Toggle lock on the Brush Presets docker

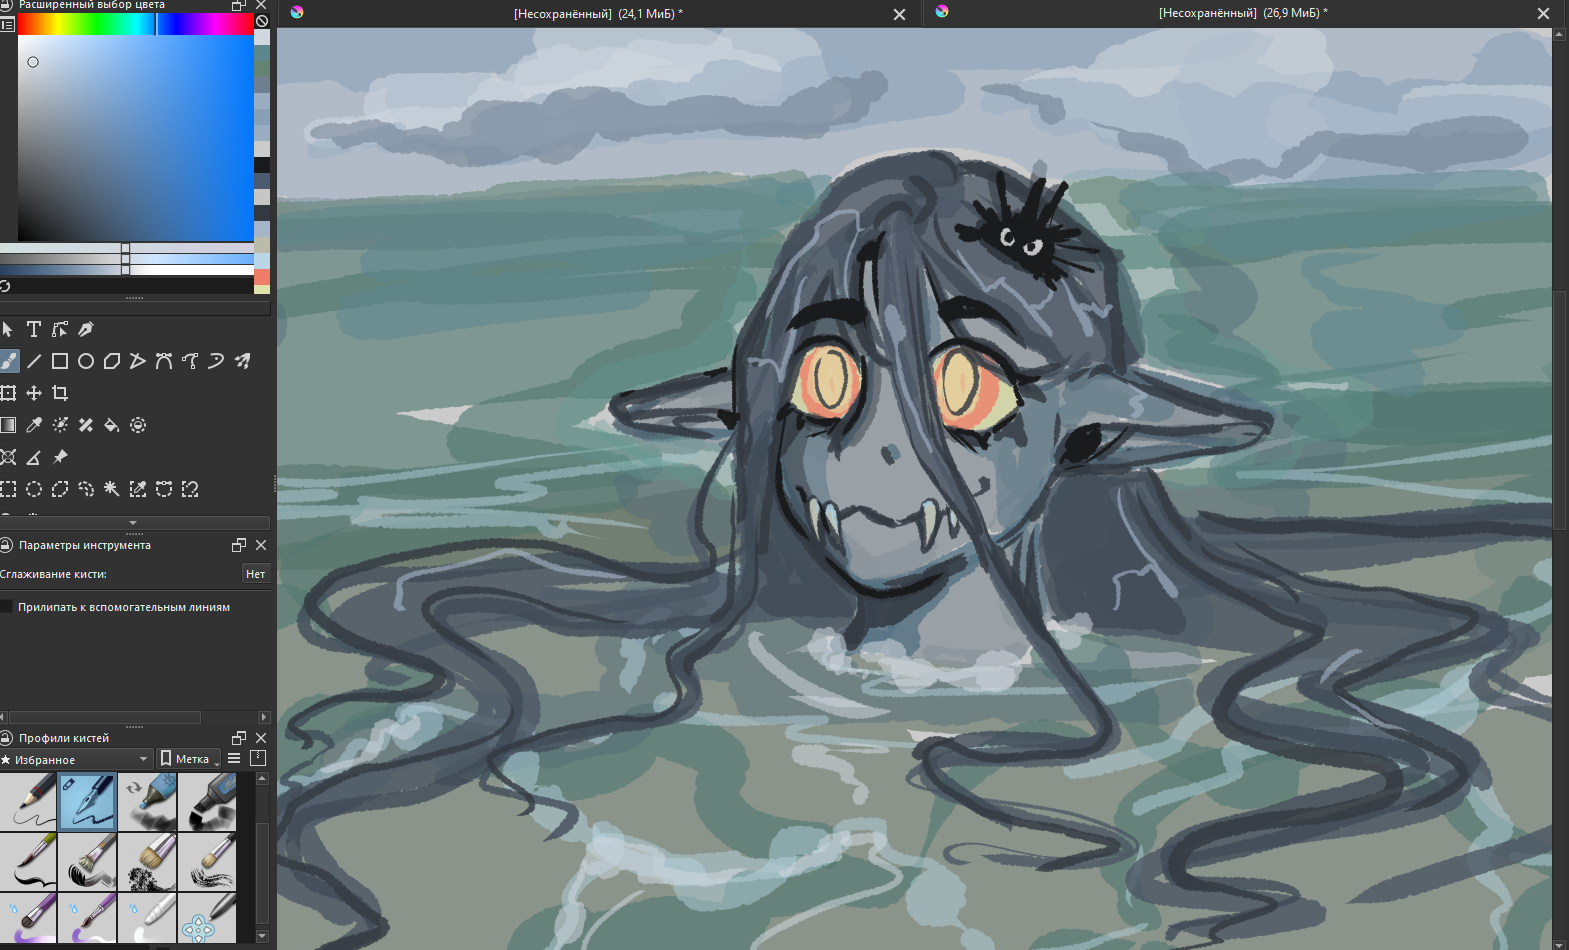point(239,738)
